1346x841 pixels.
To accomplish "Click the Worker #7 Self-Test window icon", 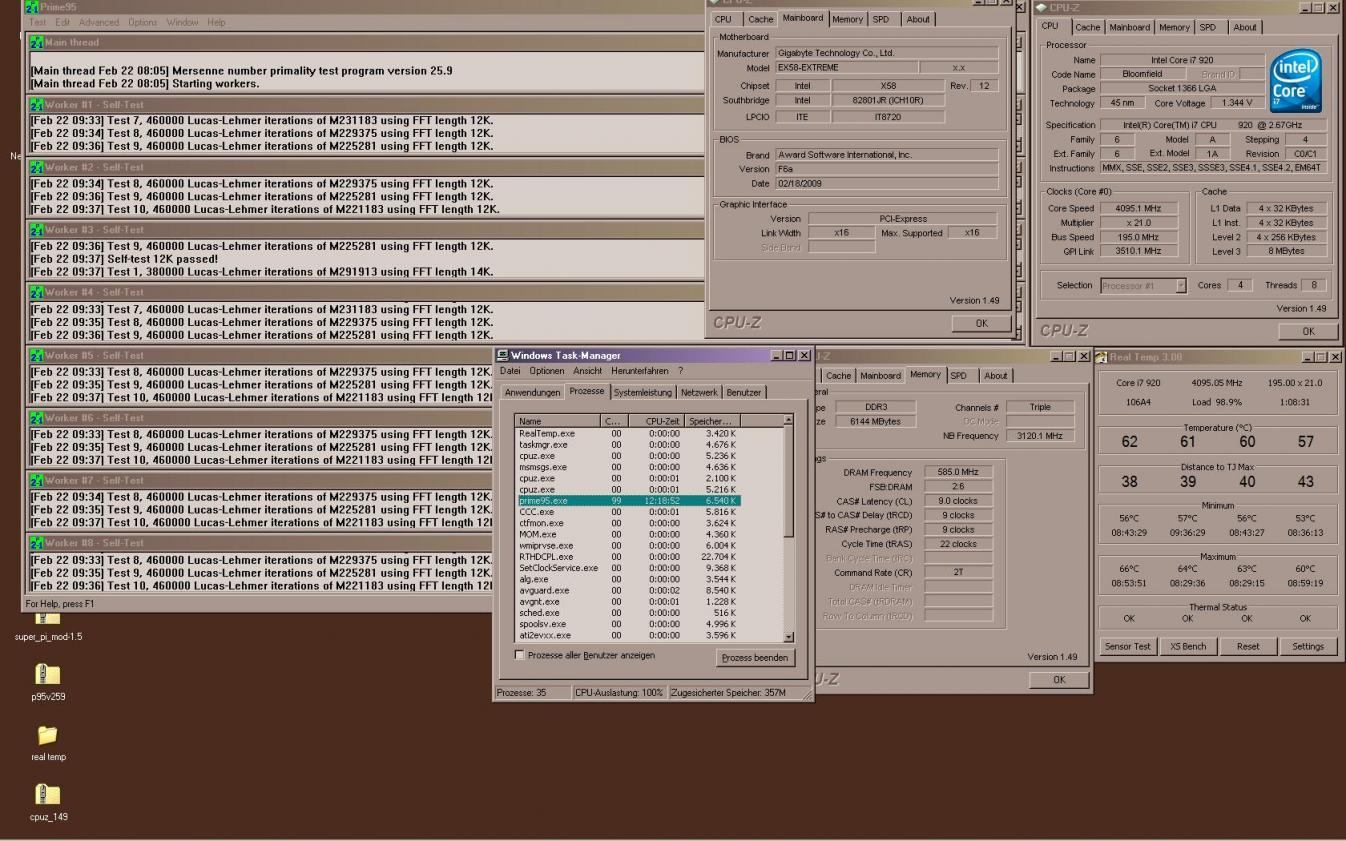I will [x=36, y=480].
